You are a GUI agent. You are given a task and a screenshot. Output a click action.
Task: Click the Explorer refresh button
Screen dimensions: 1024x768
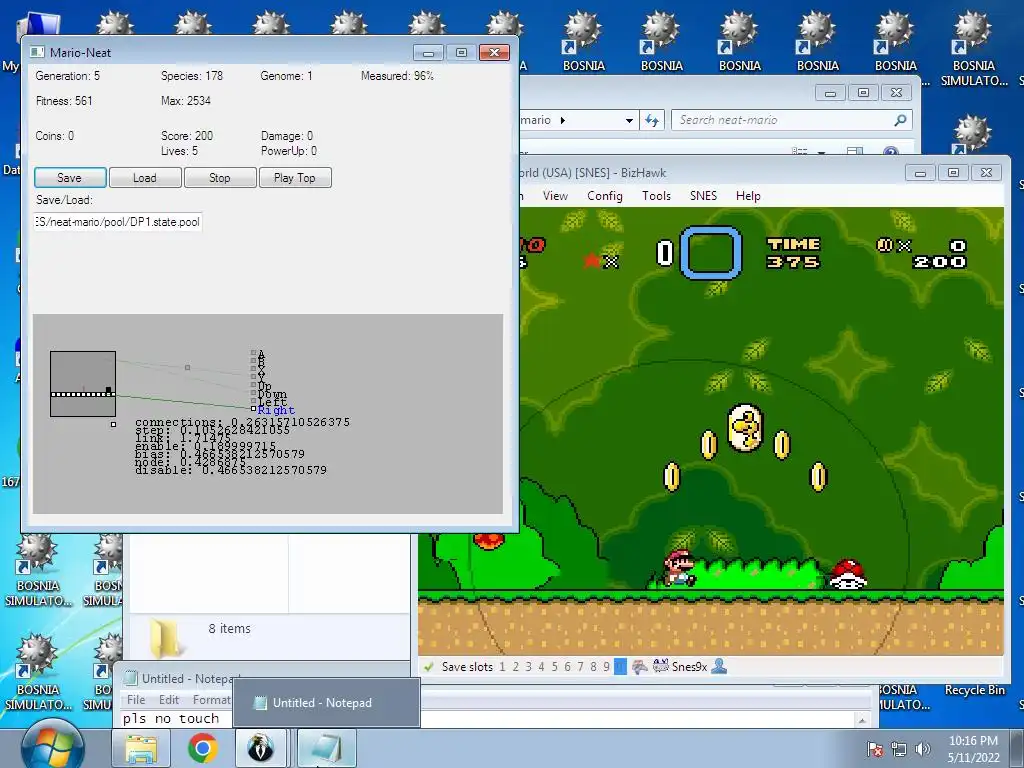652,120
